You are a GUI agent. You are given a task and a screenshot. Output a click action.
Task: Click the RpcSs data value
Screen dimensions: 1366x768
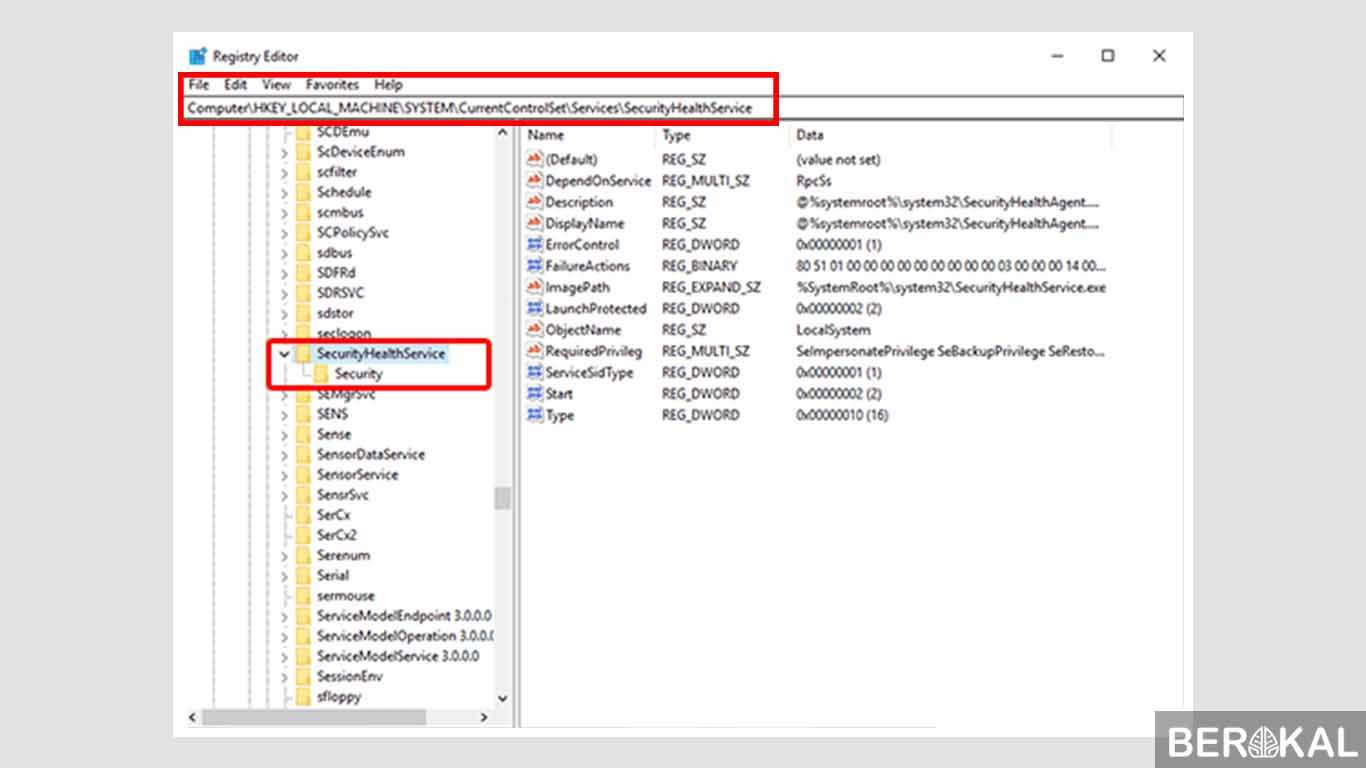813,181
